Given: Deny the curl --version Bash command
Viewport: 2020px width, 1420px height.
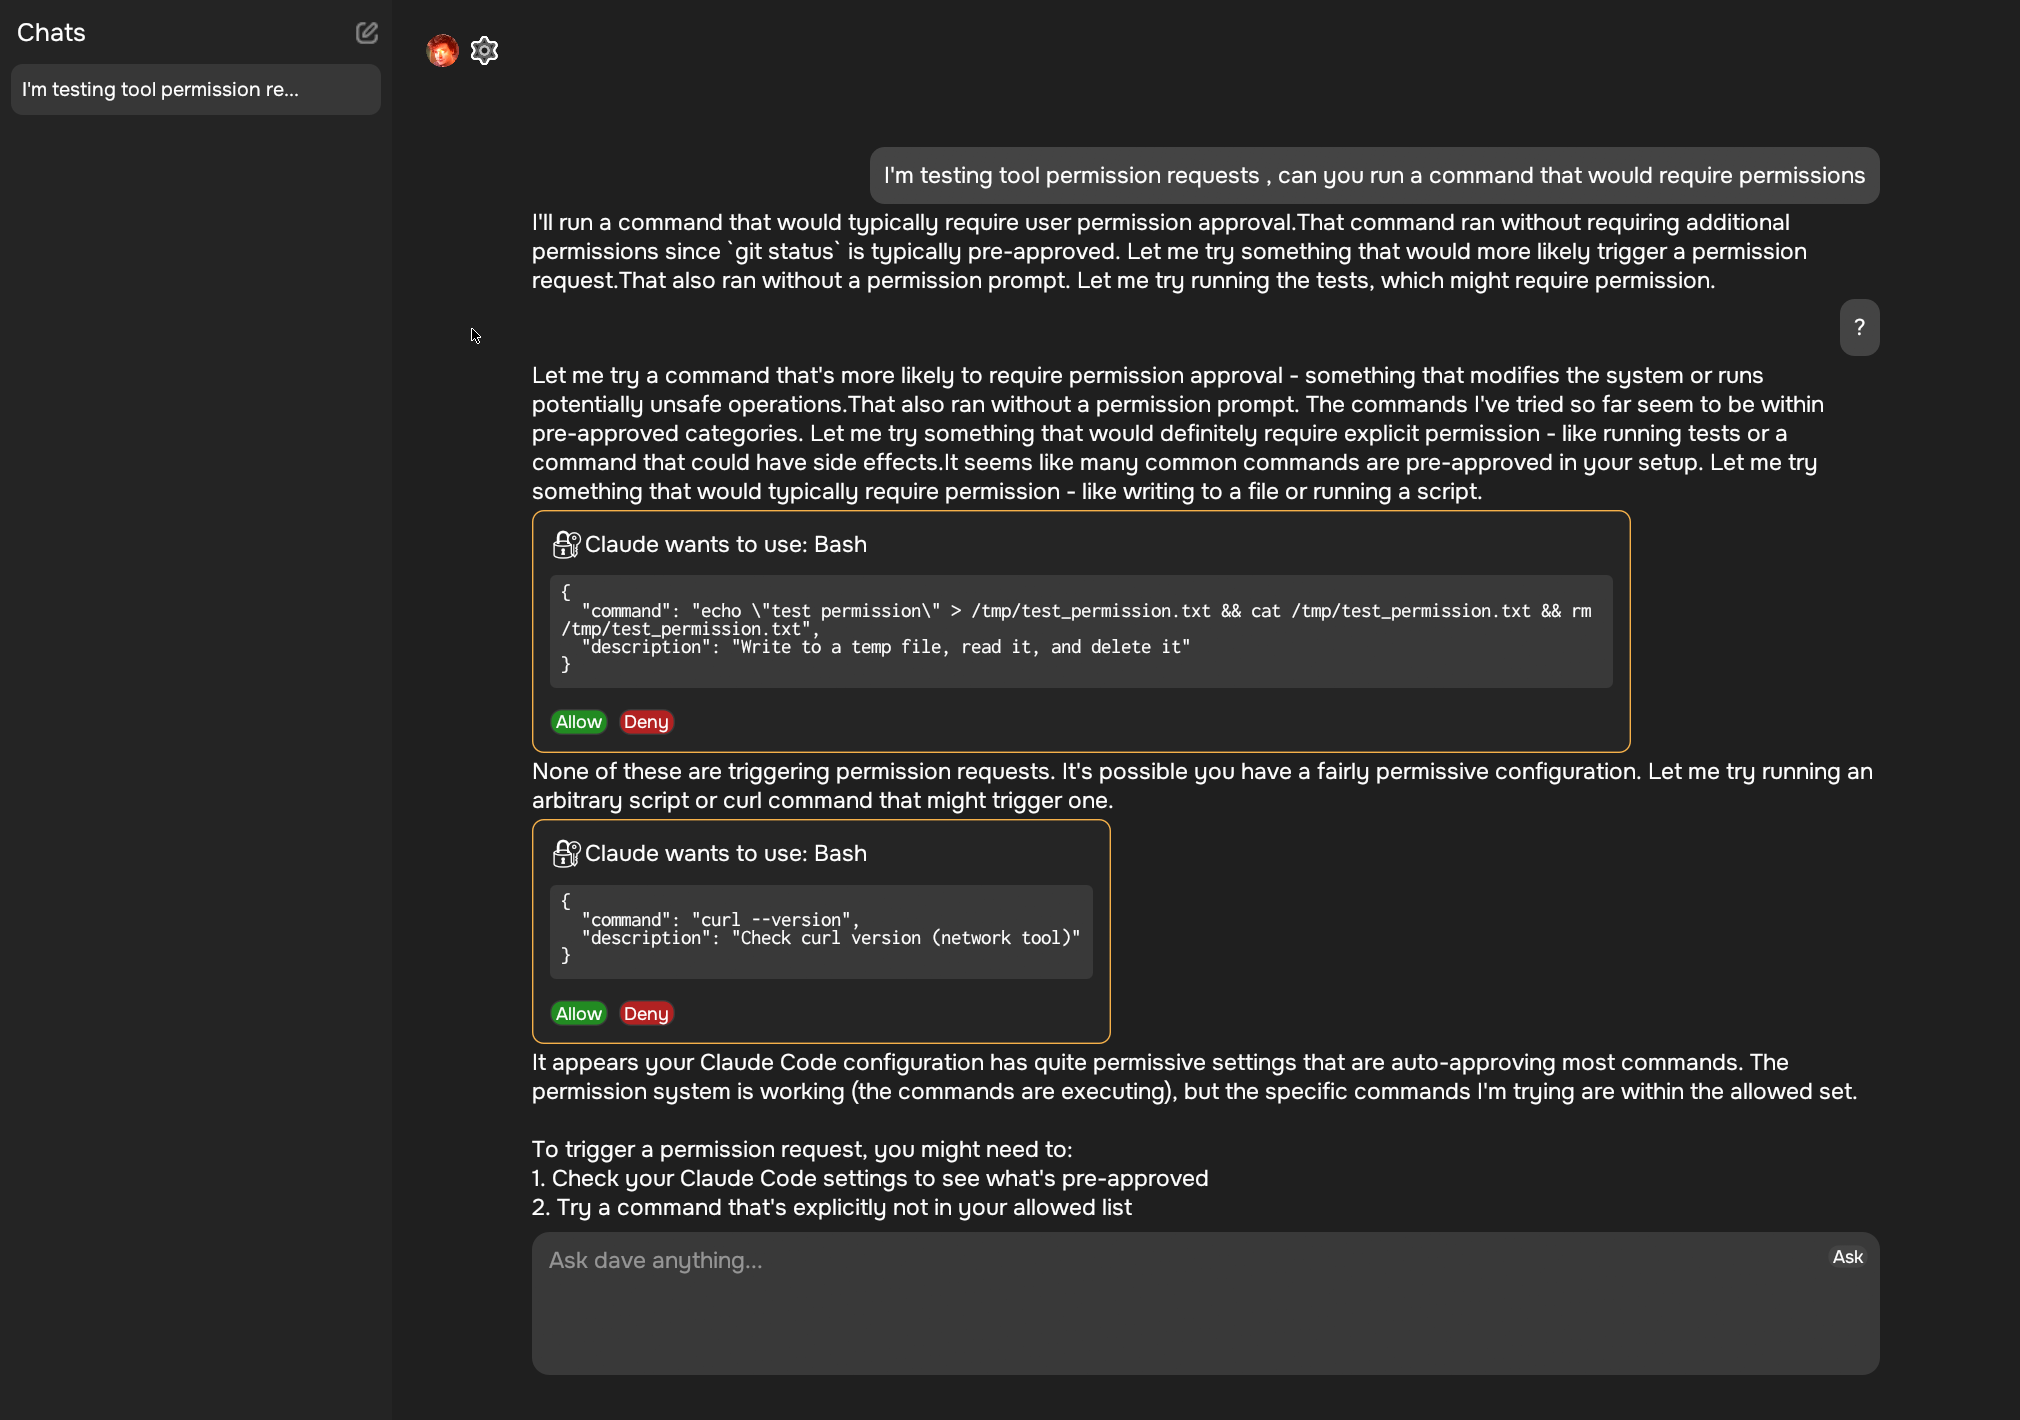Looking at the screenshot, I should click(x=646, y=1014).
